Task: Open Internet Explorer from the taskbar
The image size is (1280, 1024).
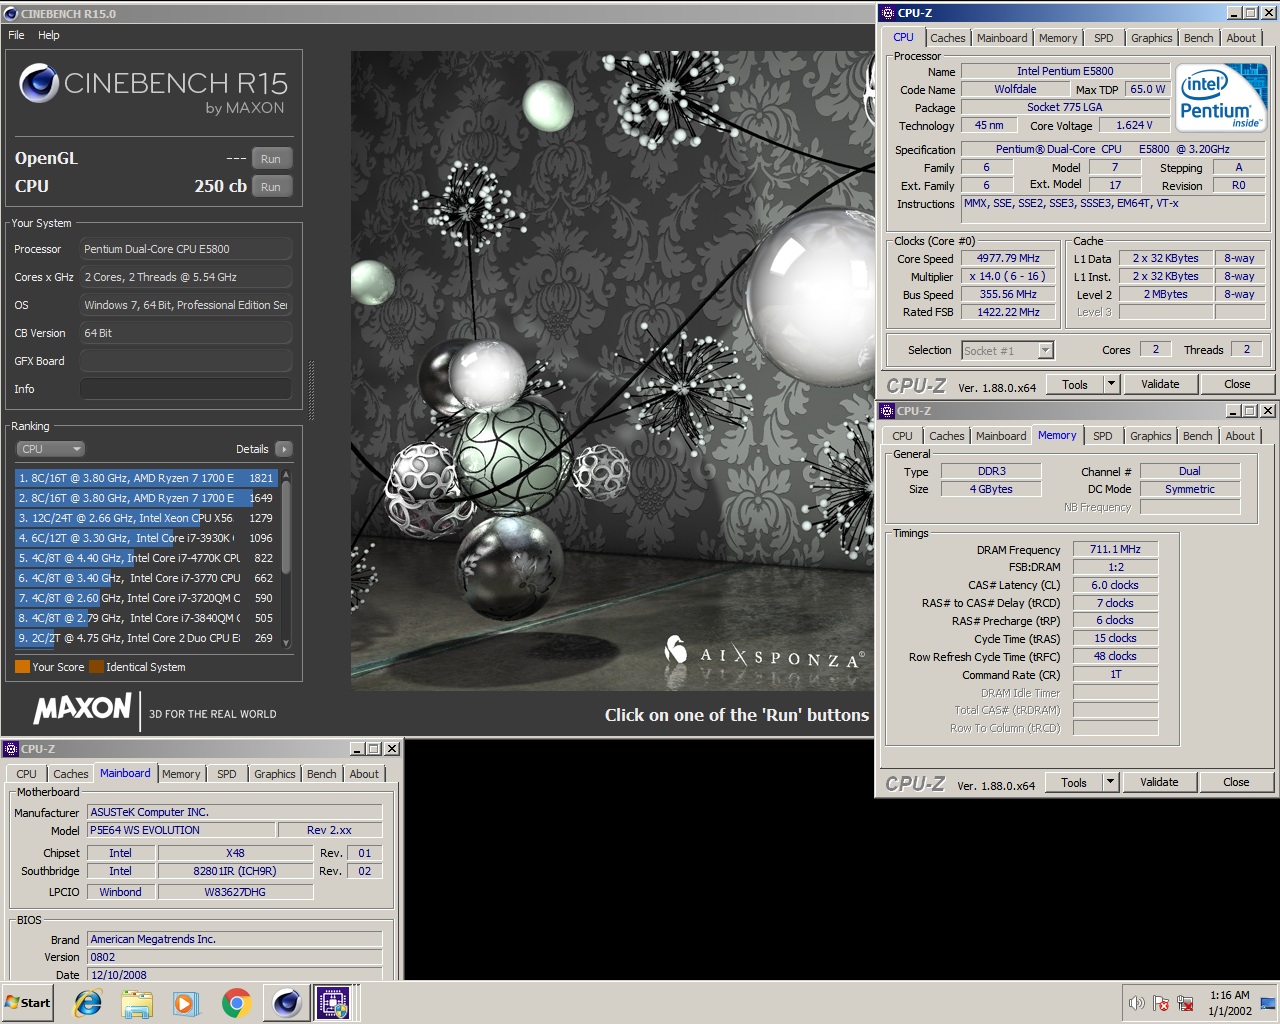Action: click(x=88, y=1002)
